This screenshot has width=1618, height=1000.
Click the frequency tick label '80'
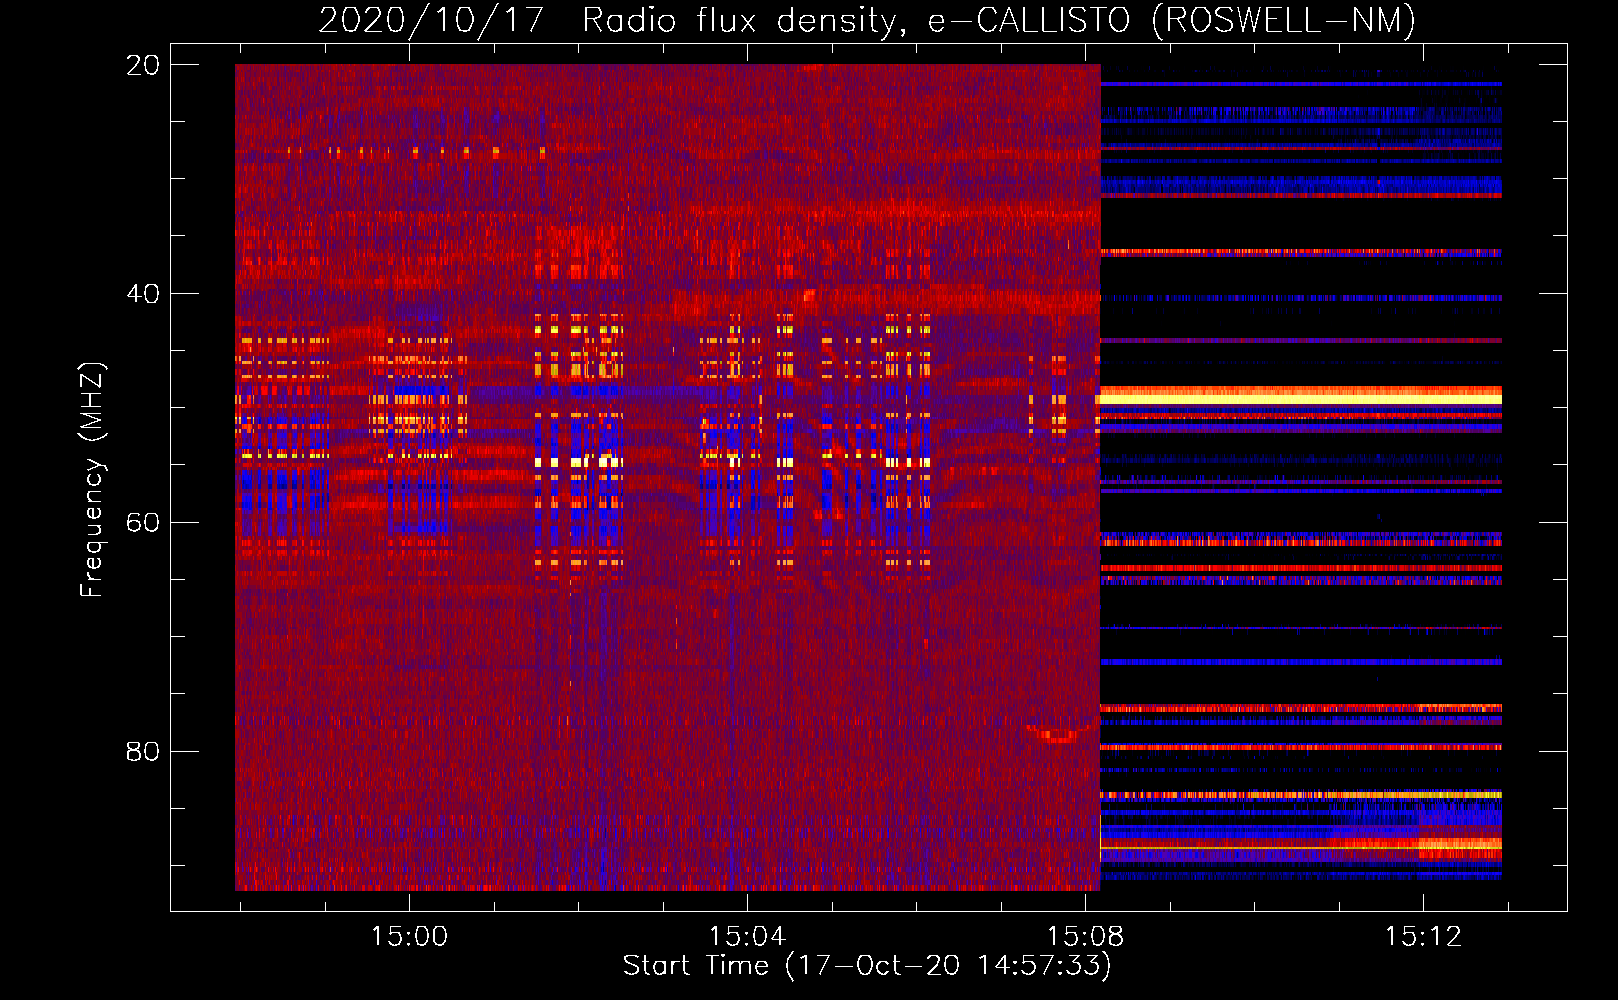143,751
